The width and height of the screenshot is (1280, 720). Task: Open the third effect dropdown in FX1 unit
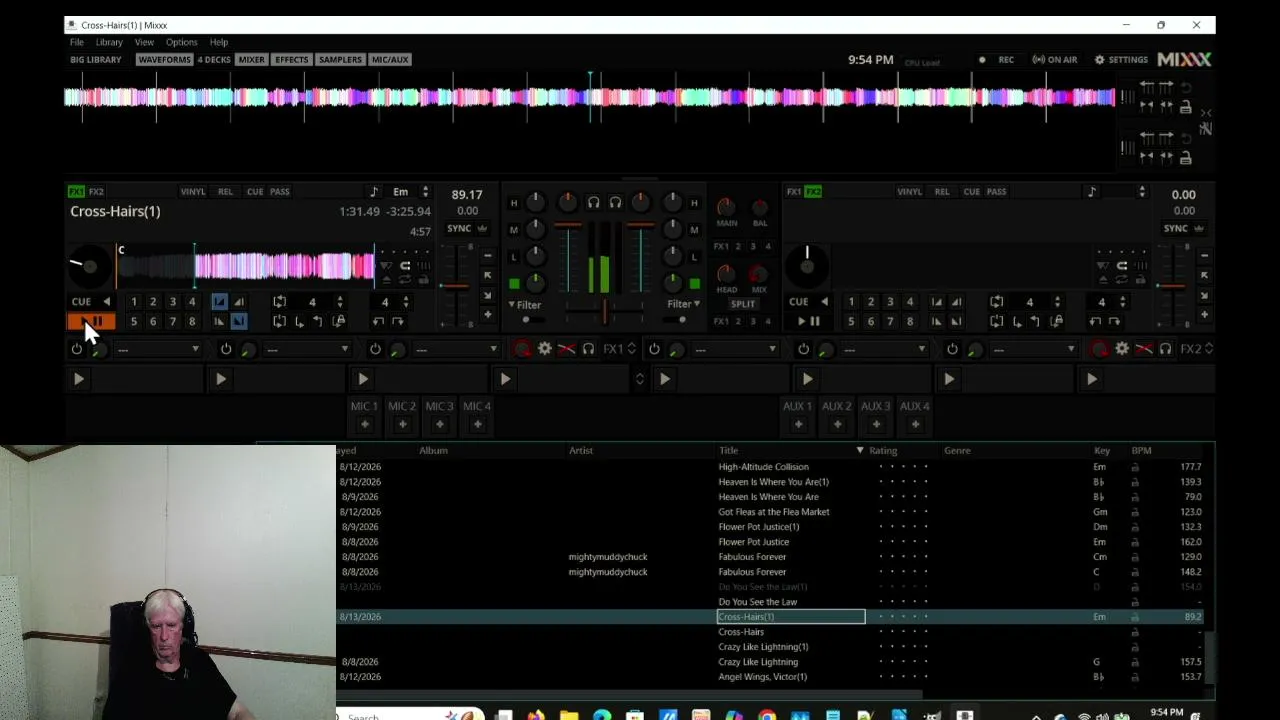(x=457, y=349)
